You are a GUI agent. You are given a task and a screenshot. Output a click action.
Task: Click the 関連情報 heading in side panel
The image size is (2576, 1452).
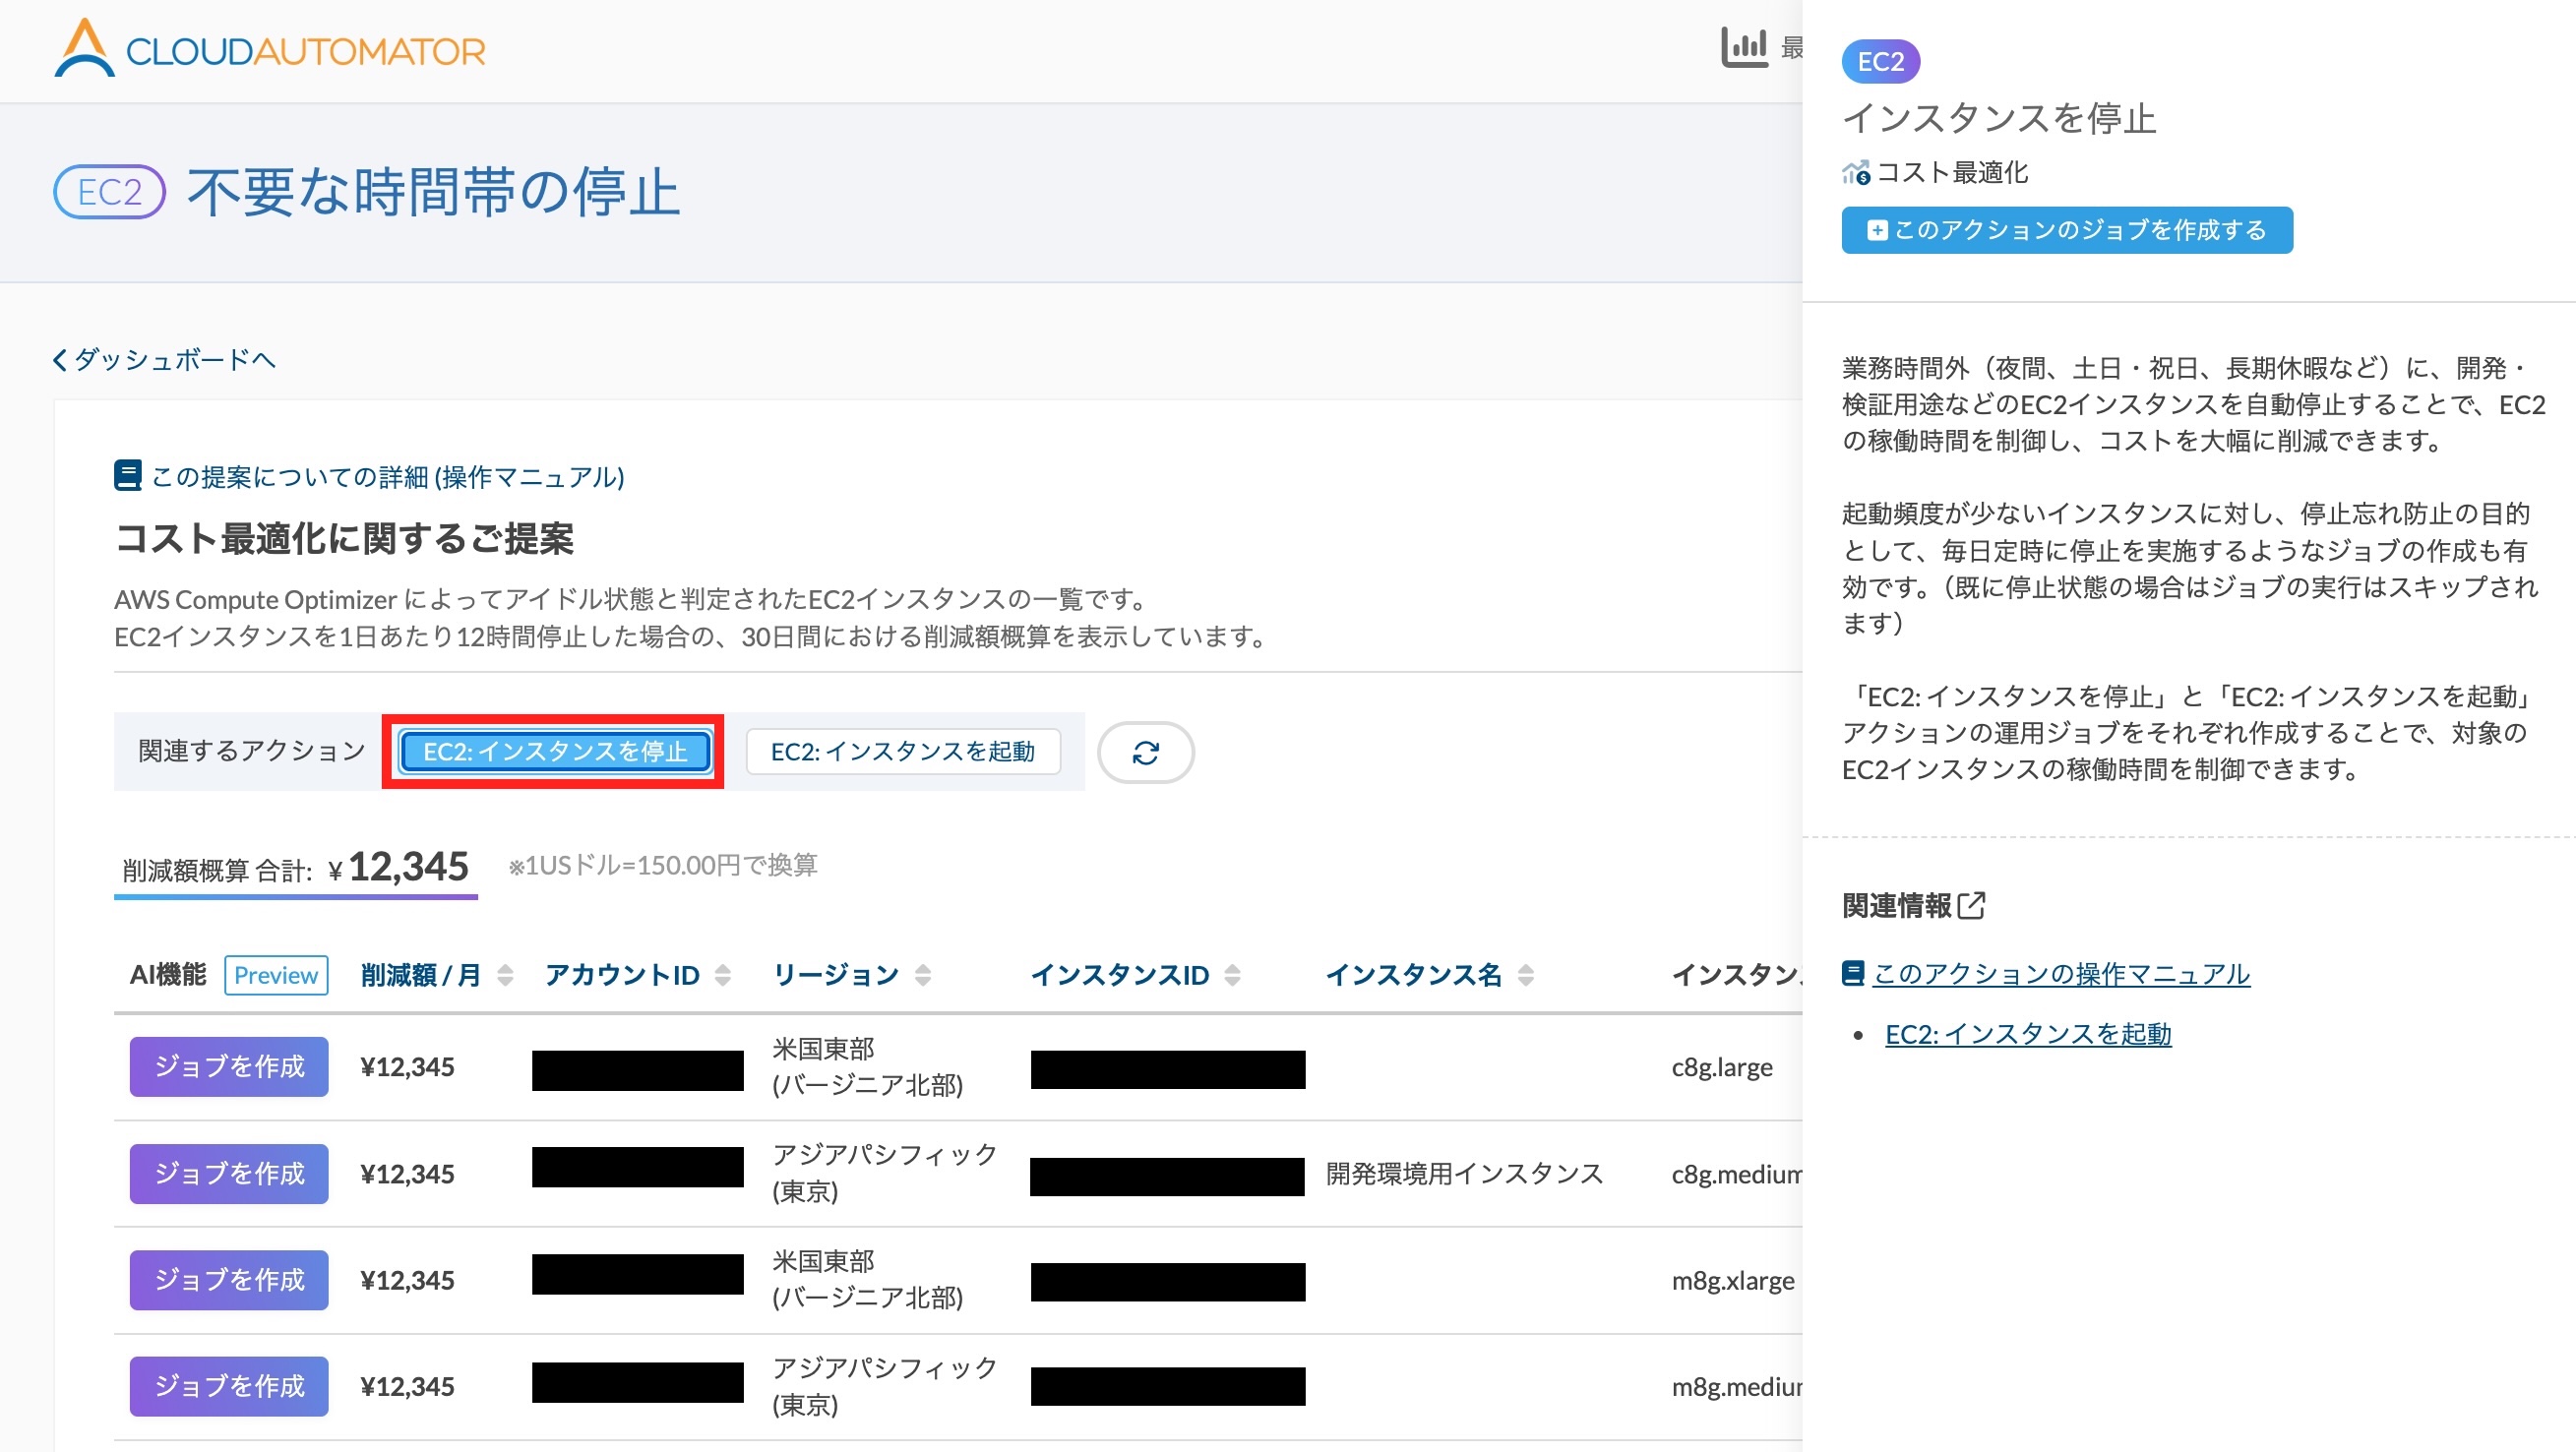click(1897, 905)
